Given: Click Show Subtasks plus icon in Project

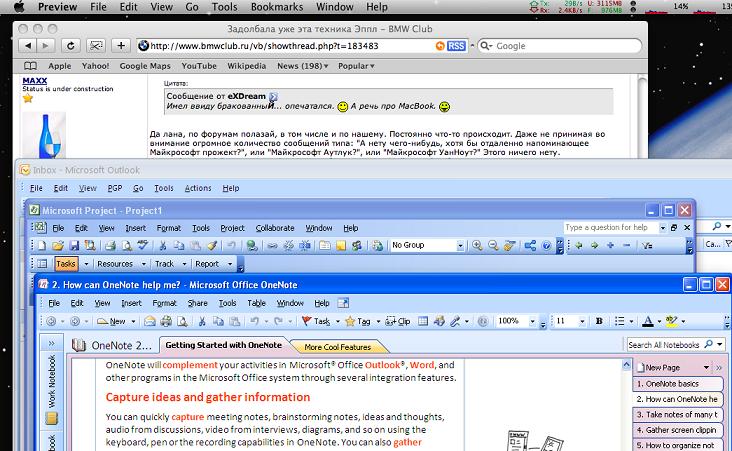Looking at the screenshot, I should click(610, 246).
